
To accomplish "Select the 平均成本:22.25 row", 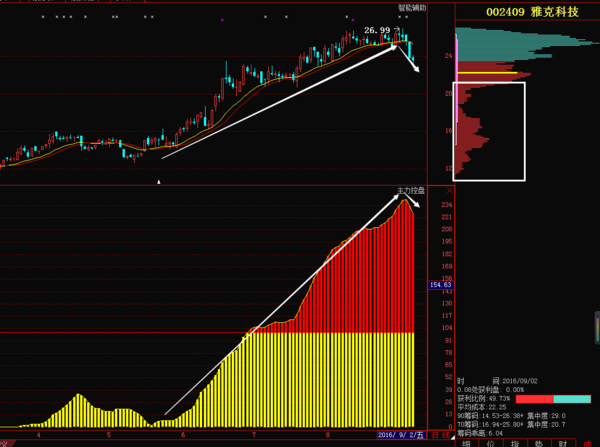I will 481,407.
